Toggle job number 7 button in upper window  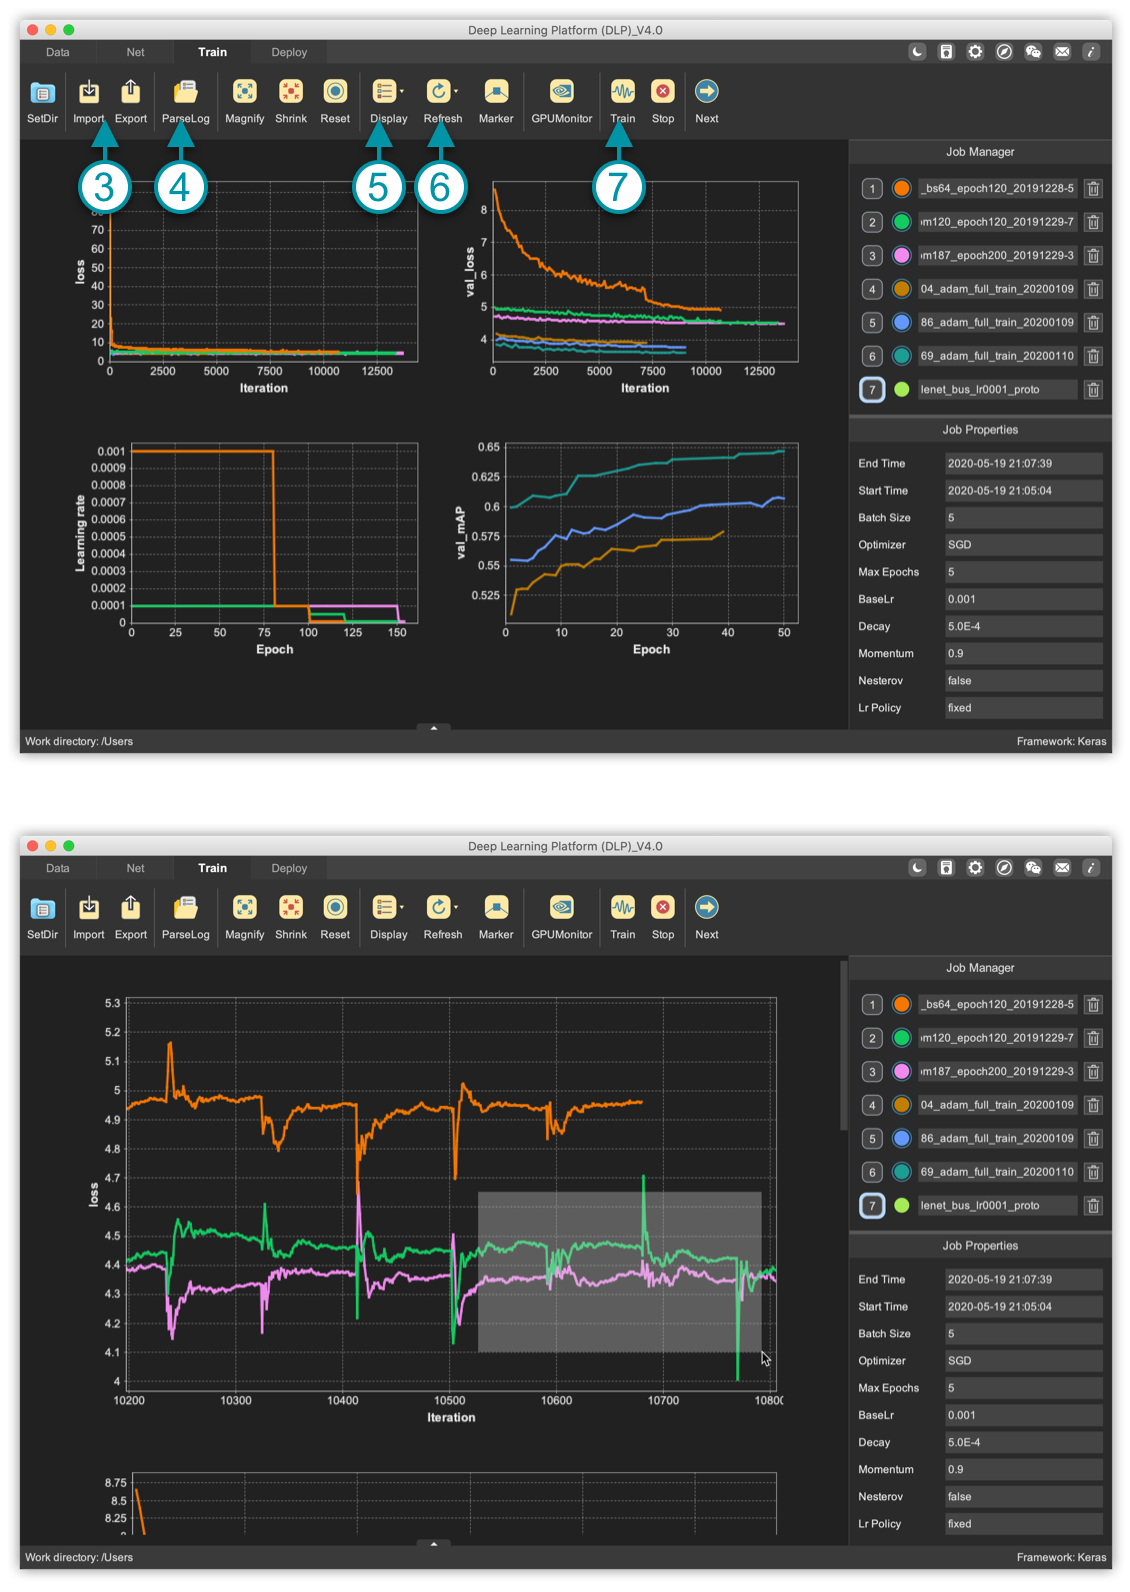[872, 390]
